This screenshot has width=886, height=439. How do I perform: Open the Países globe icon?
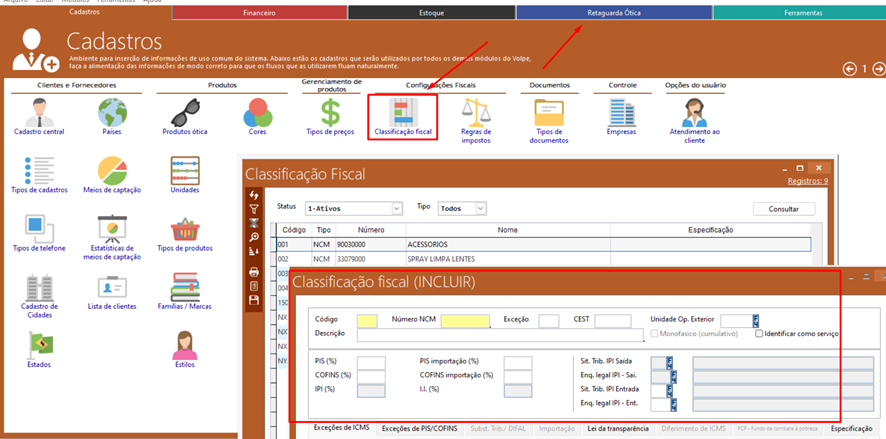[113, 112]
